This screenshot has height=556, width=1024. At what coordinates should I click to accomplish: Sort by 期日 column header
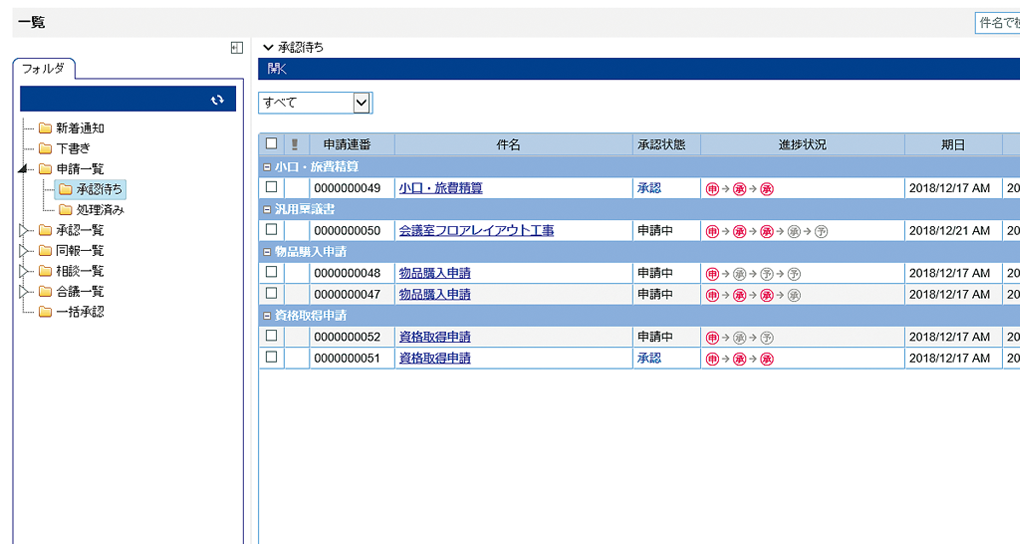(953, 144)
